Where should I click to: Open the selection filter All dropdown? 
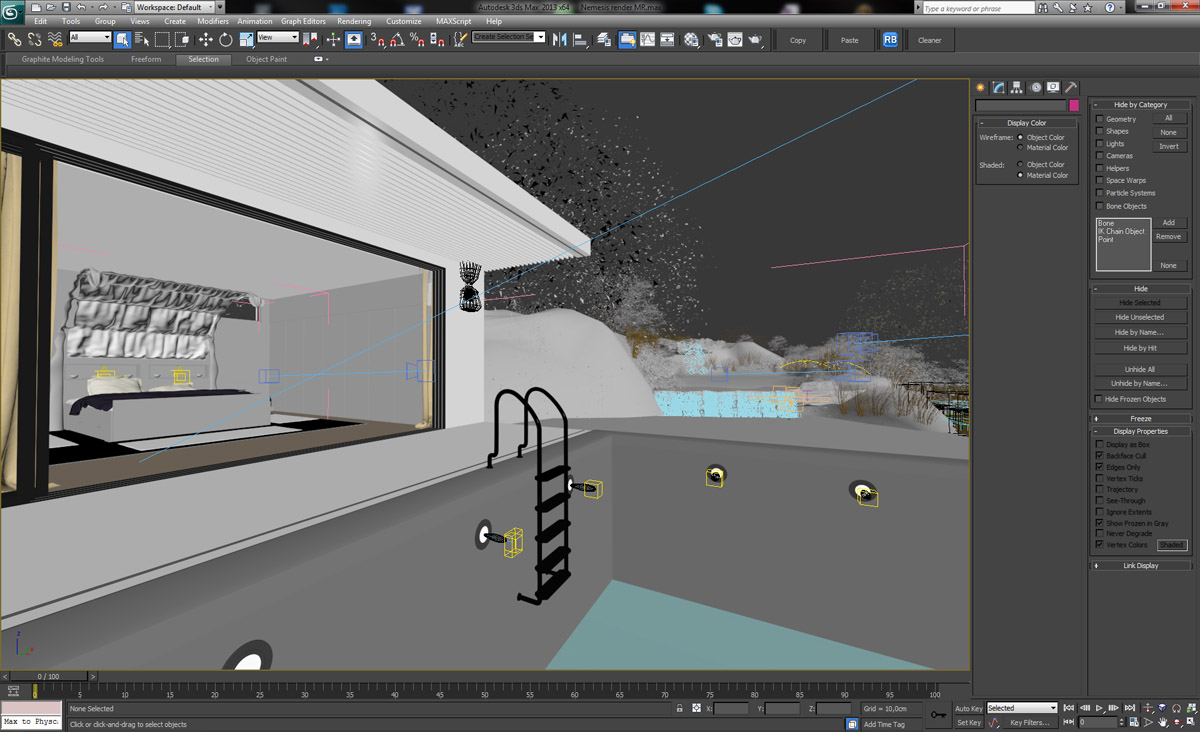coord(90,38)
